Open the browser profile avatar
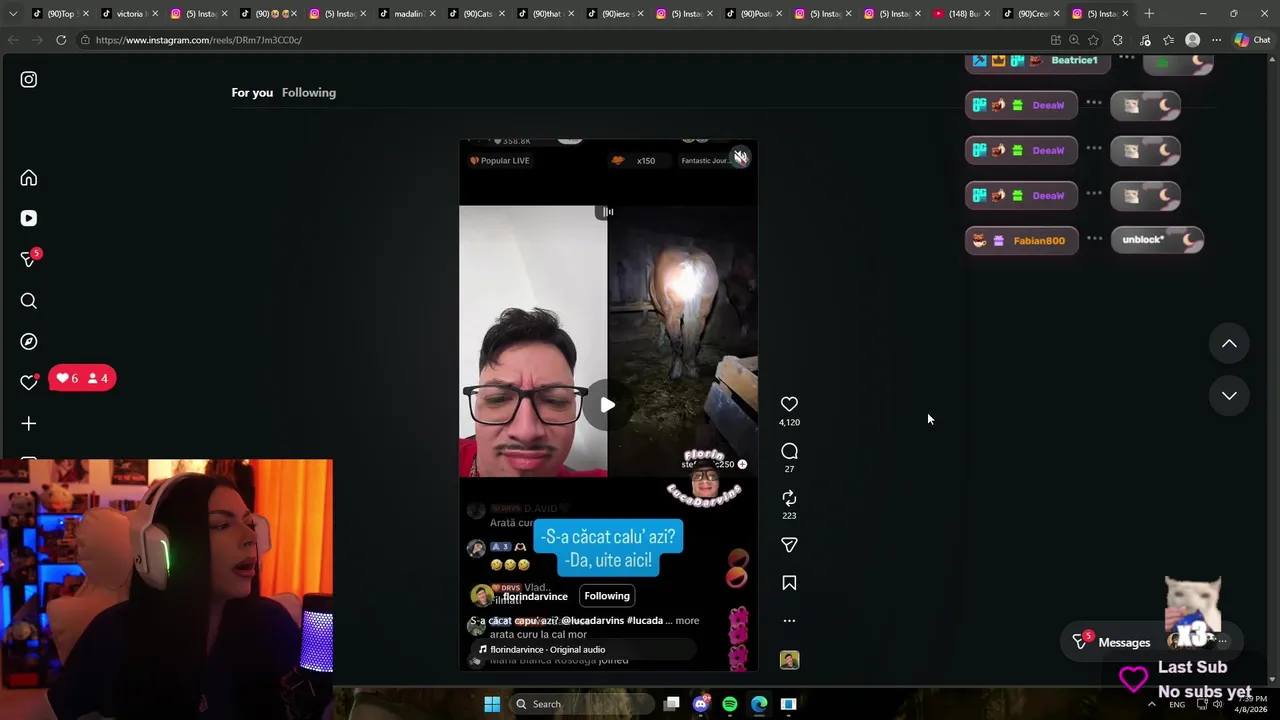Image resolution: width=1280 pixels, height=720 pixels. tap(1192, 40)
